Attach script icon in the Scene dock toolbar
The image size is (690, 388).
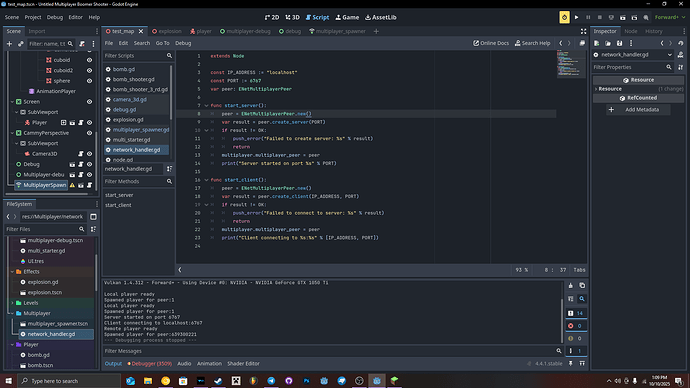point(82,44)
